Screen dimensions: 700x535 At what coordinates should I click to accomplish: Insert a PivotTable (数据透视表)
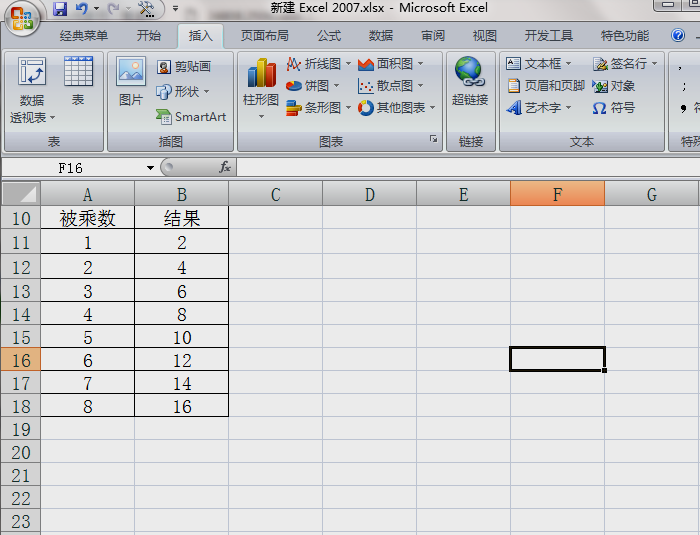click(x=32, y=90)
